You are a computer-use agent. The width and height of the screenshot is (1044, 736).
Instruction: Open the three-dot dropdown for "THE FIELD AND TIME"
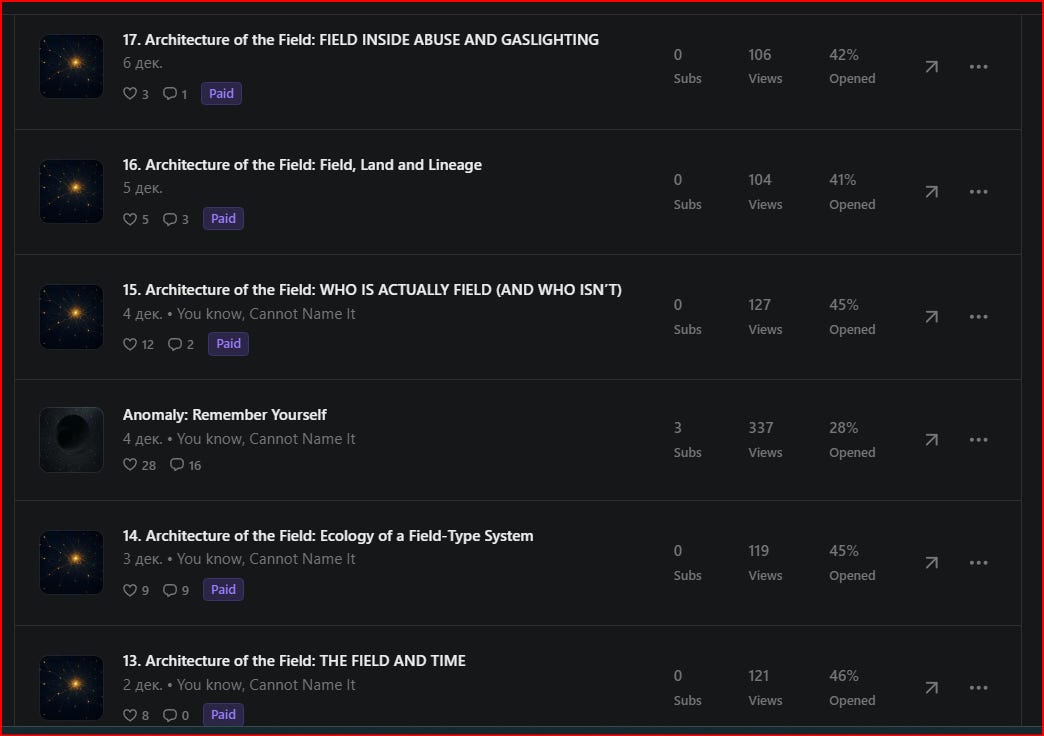pyautogui.click(x=978, y=687)
